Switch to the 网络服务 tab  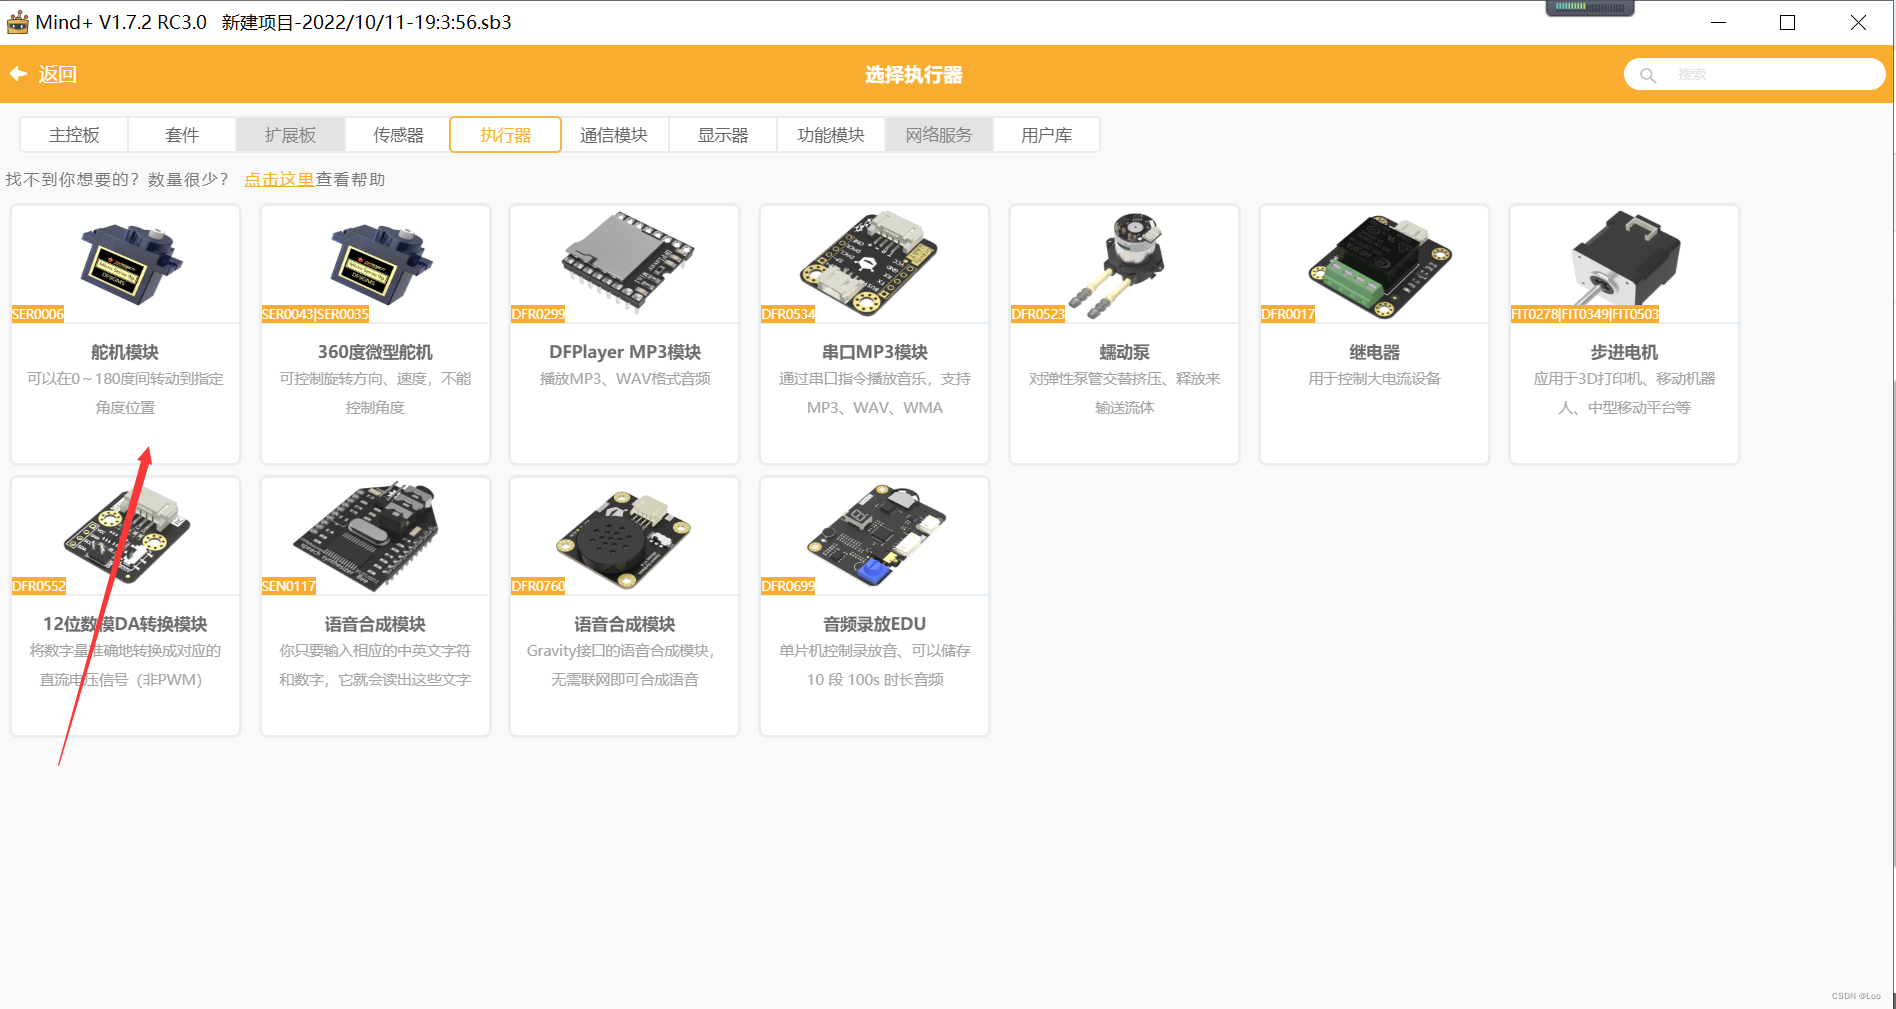(x=938, y=135)
